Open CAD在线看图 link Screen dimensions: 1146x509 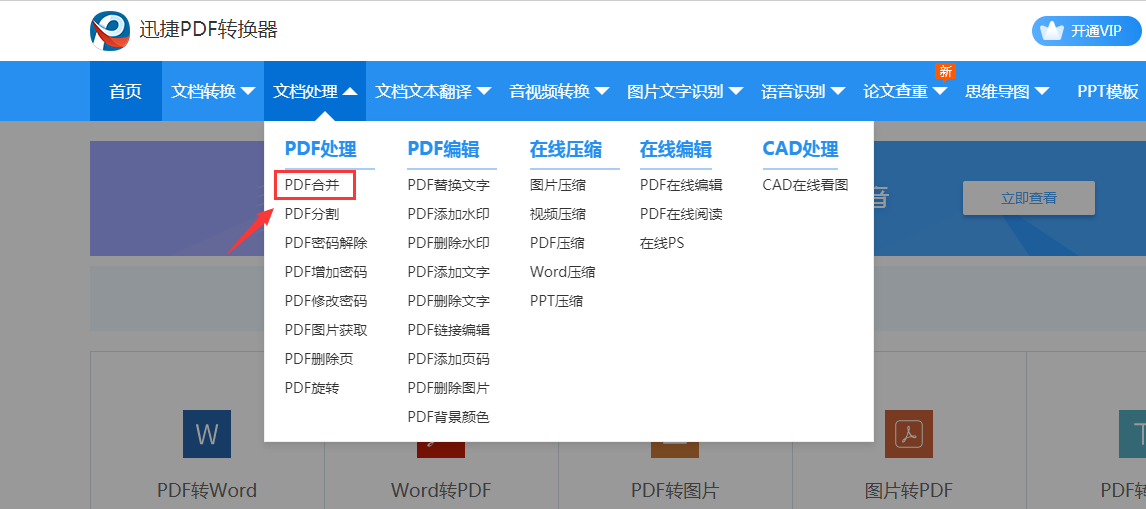pyautogui.click(x=805, y=185)
